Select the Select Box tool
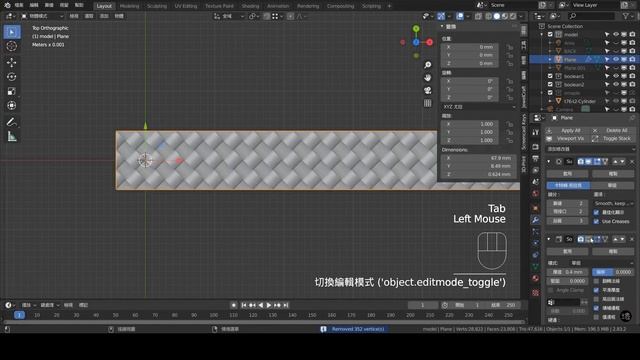 (x=12, y=32)
